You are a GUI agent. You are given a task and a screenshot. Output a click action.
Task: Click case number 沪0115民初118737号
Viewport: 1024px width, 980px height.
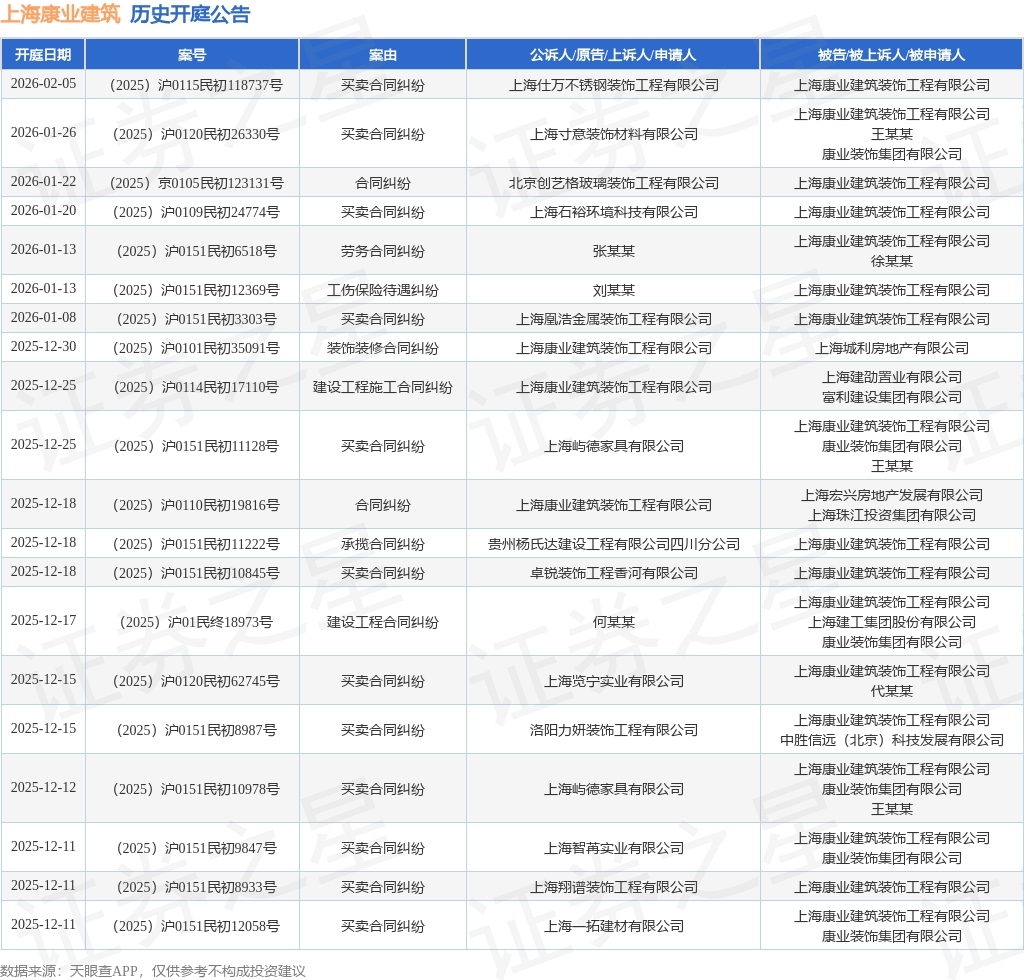(x=196, y=85)
